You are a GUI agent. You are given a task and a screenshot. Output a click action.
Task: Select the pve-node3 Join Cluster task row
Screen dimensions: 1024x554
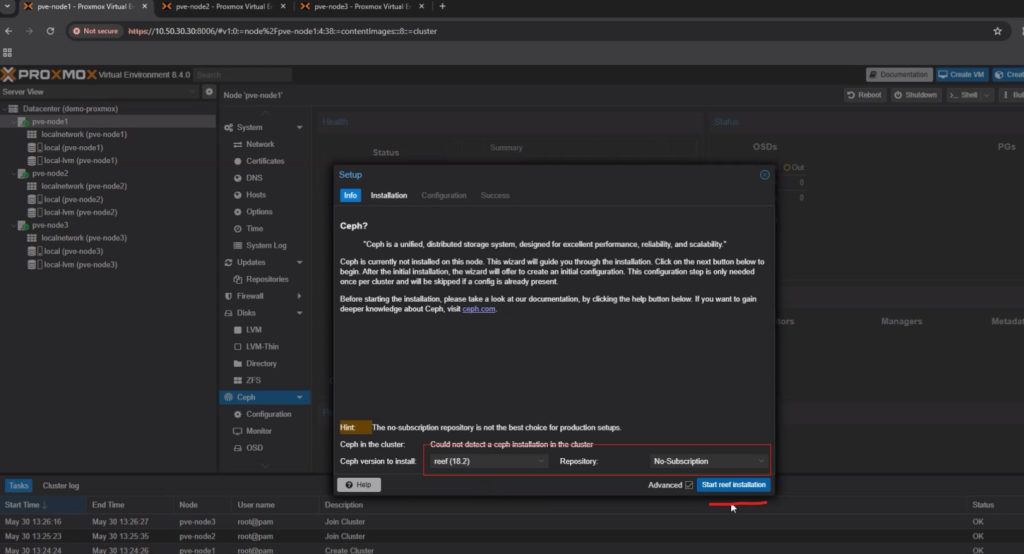[512, 522]
